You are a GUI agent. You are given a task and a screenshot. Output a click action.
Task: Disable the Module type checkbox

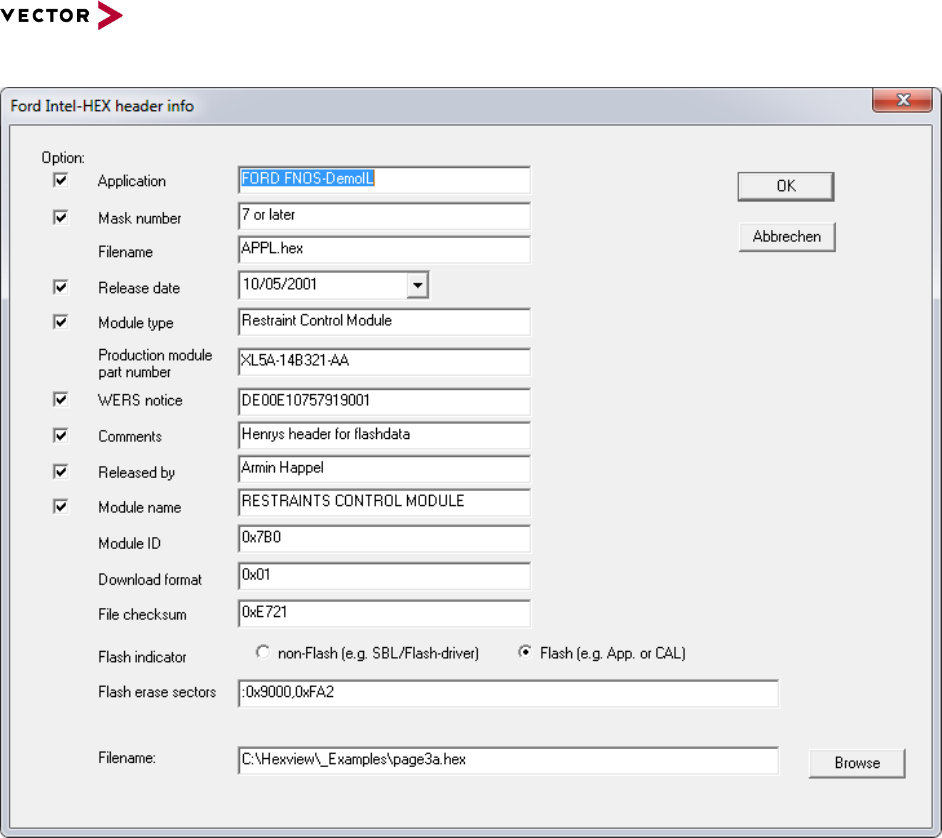point(61,322)
